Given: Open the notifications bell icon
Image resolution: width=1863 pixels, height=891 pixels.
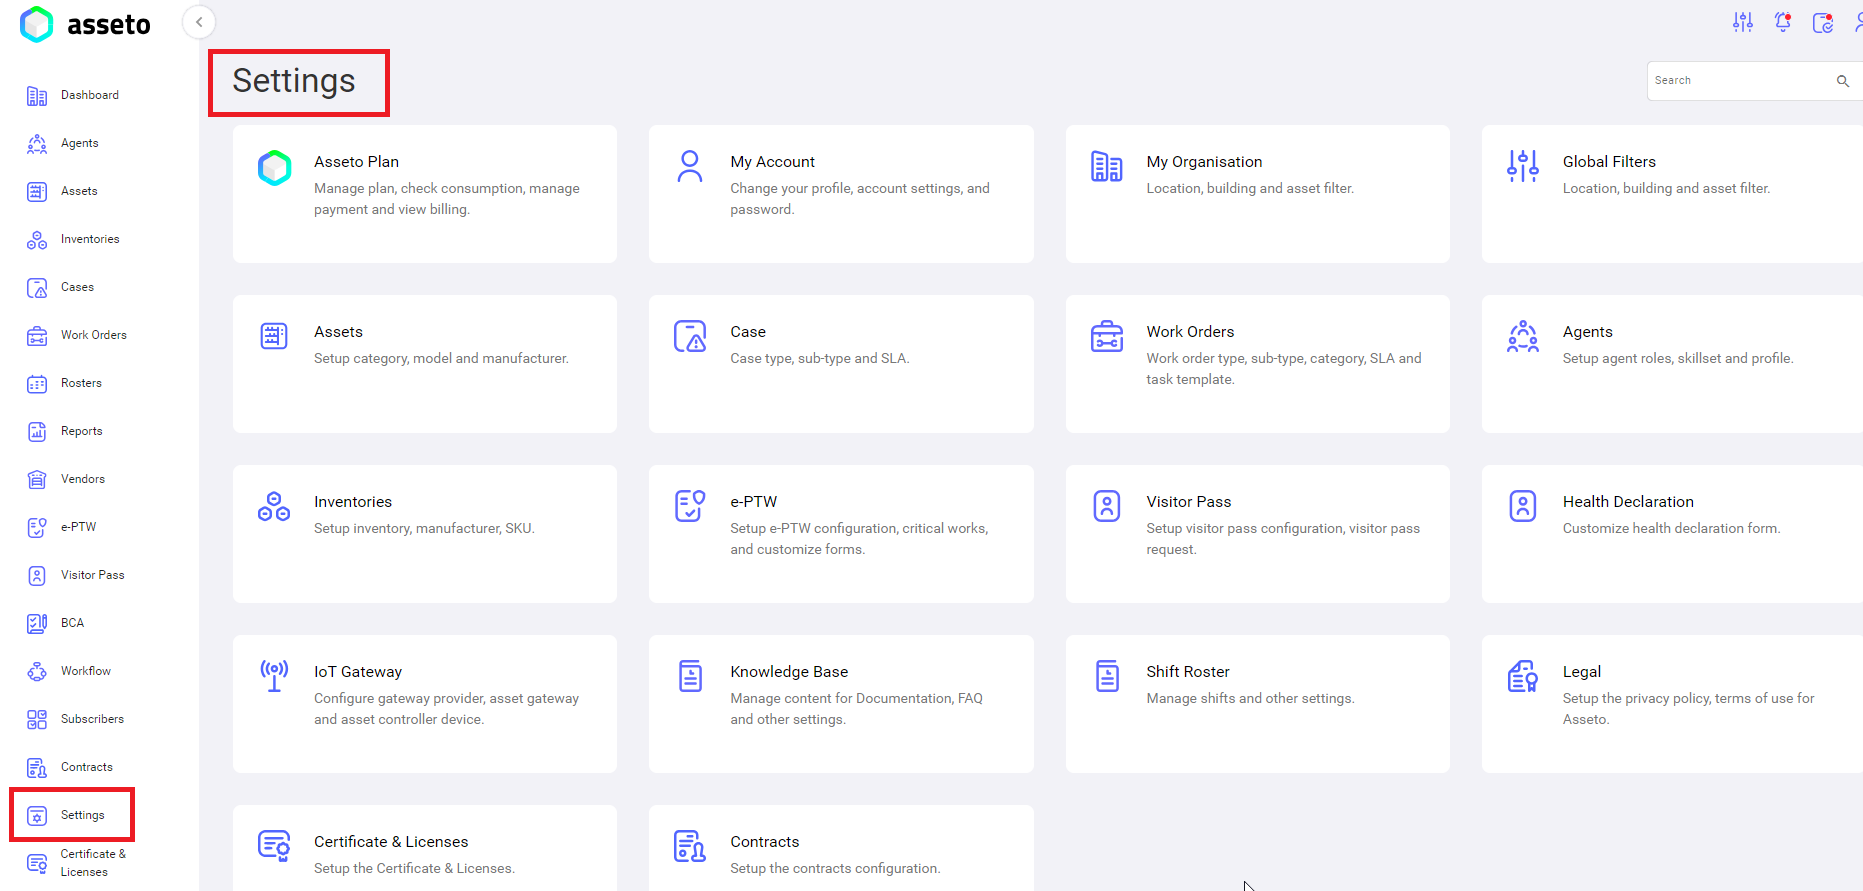Looking at the screenshot, I should click(1783, 22).
